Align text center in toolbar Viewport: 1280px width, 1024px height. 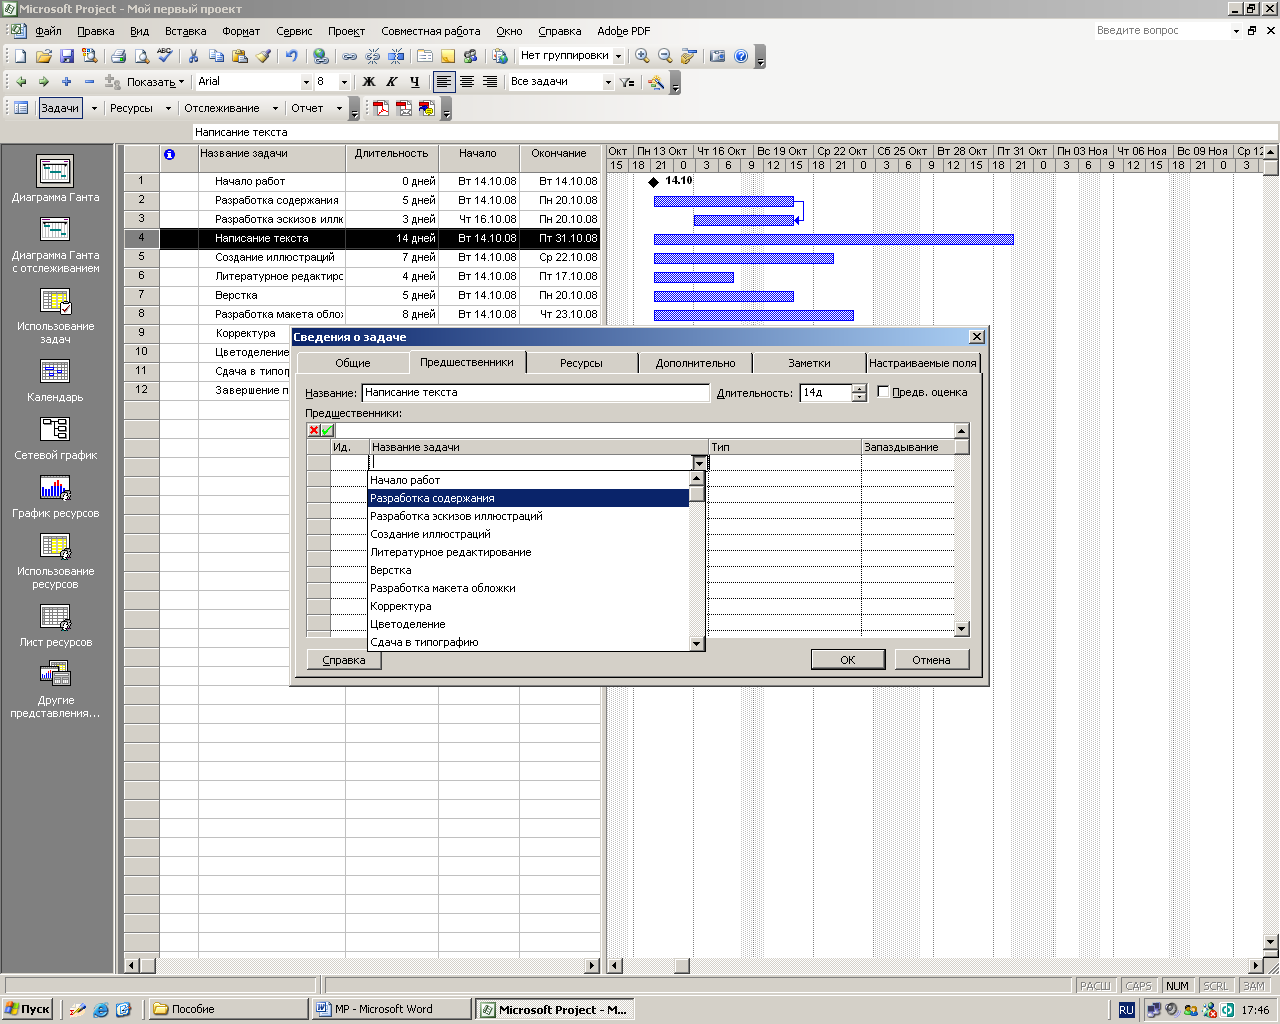(x=467, y=82)
